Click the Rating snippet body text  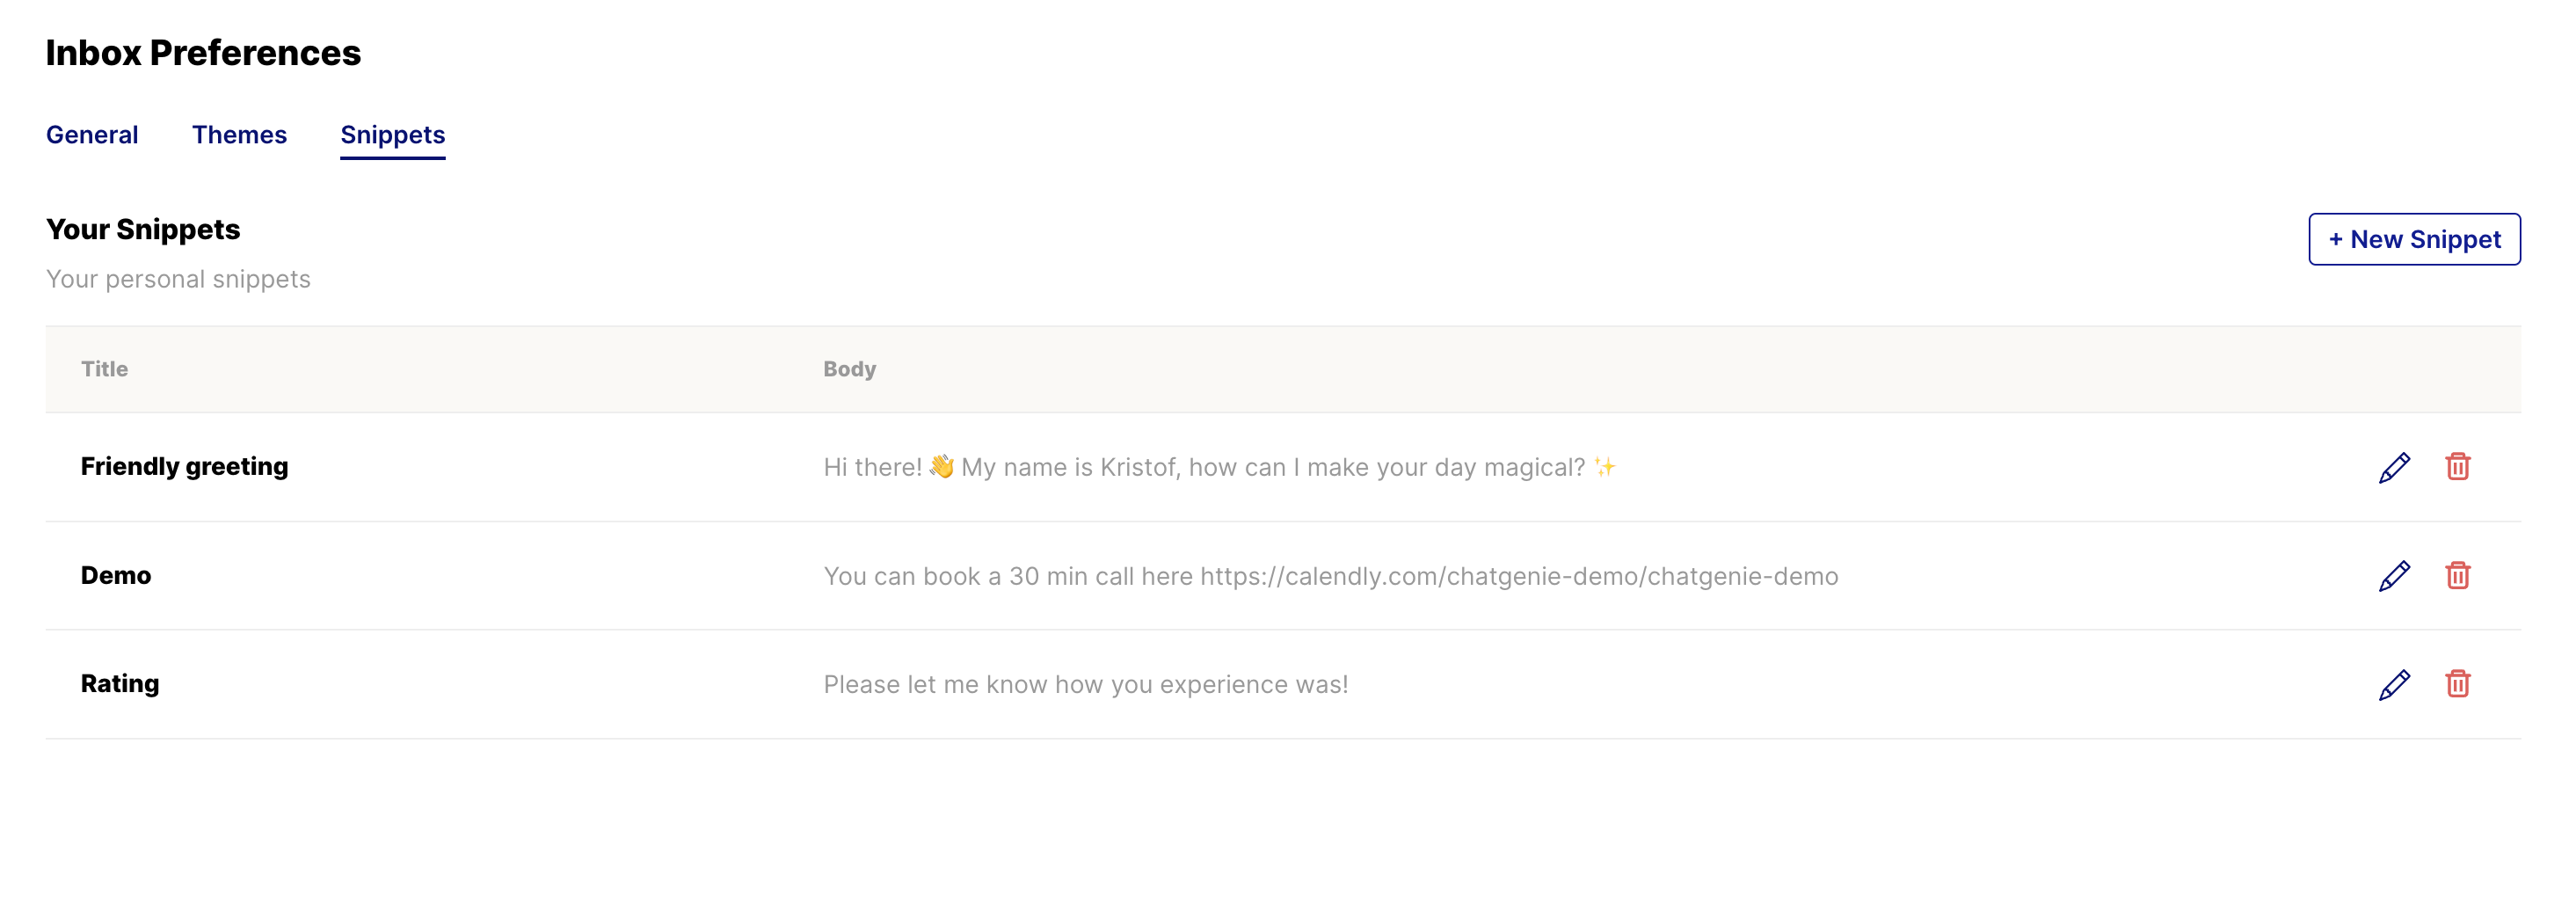(1086, 684)
